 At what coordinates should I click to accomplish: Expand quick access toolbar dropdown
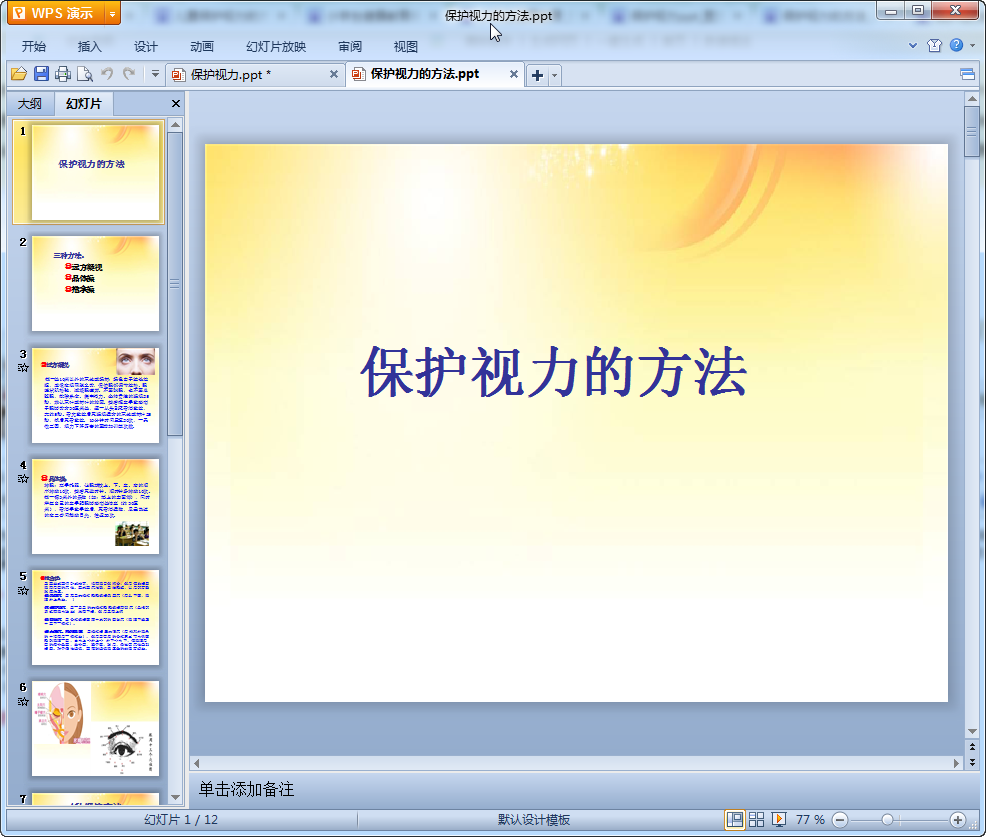point(155,74)
